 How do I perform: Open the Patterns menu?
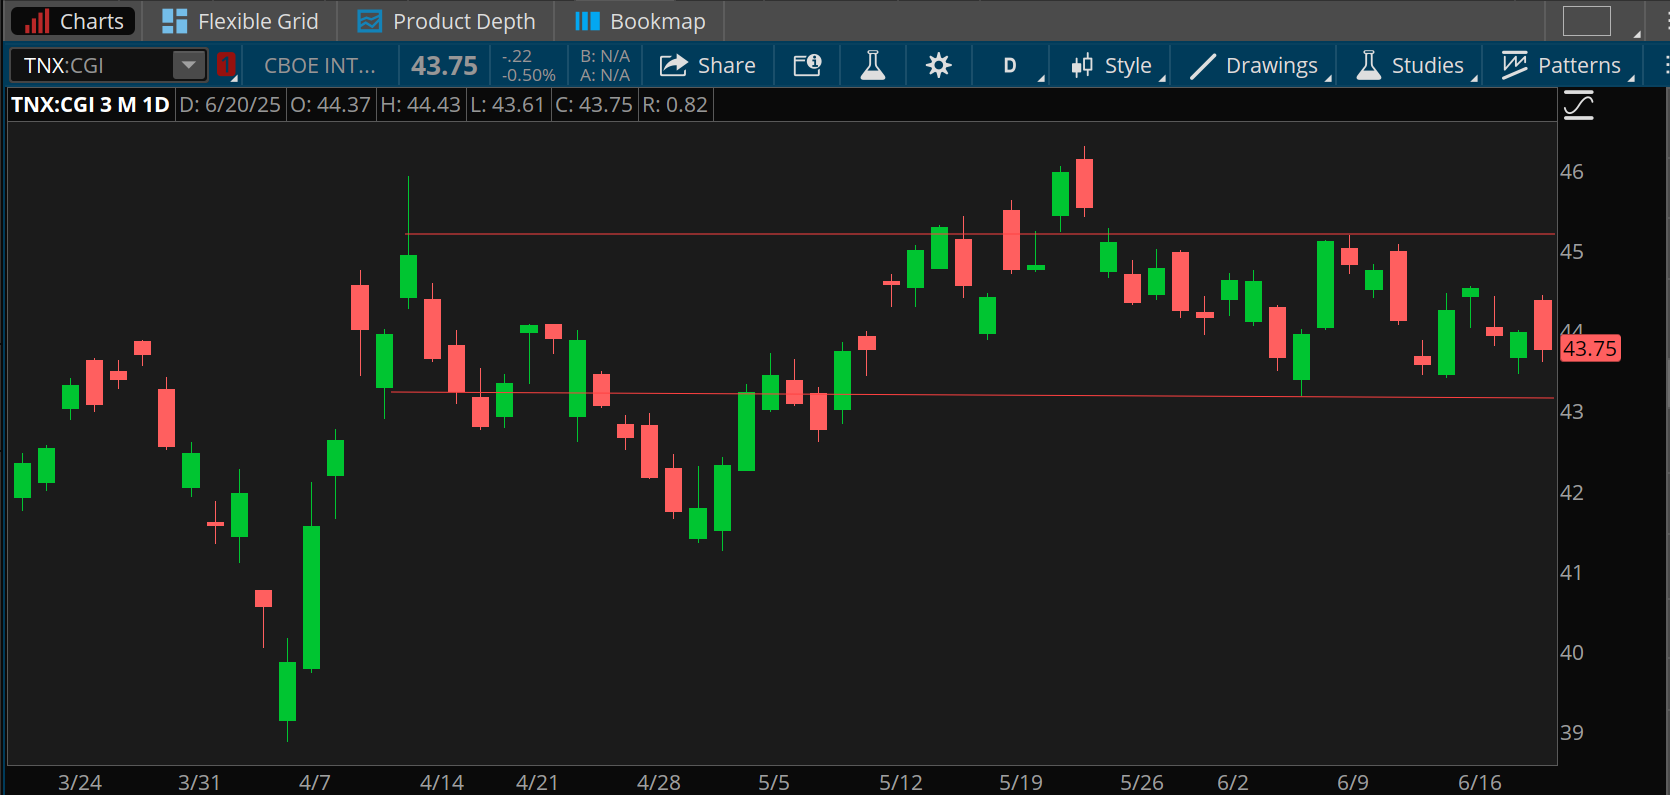click(x=1561, y=66)
